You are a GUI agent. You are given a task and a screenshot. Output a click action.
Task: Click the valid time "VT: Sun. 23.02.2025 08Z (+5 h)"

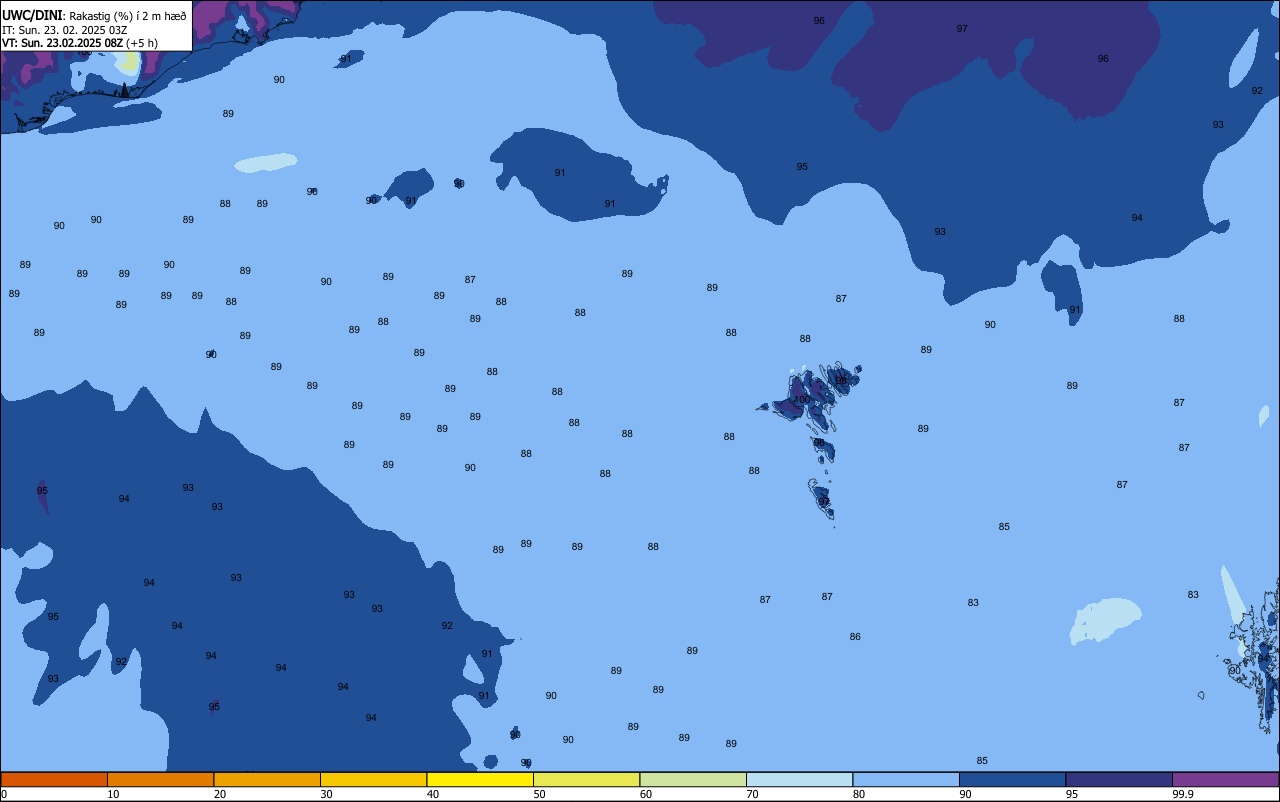pyautogui.click(x=80, y=43)
